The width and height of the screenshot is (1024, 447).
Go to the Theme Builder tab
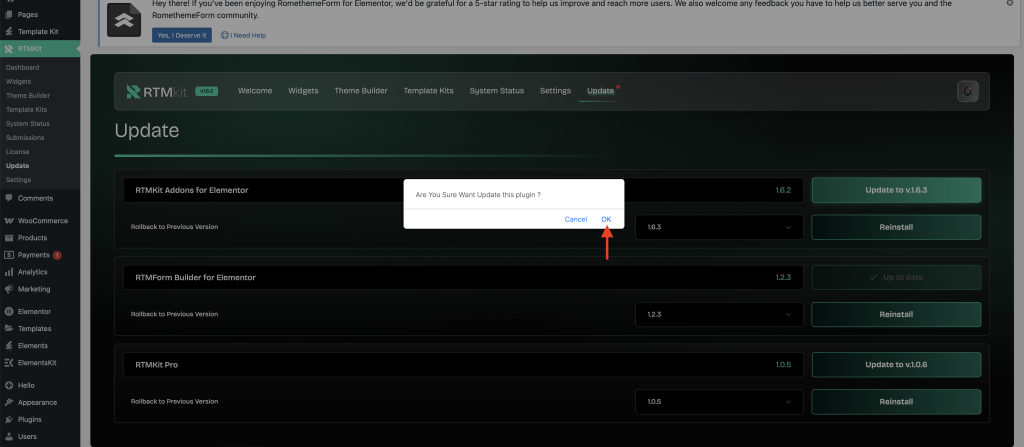(x=360, y=91)
